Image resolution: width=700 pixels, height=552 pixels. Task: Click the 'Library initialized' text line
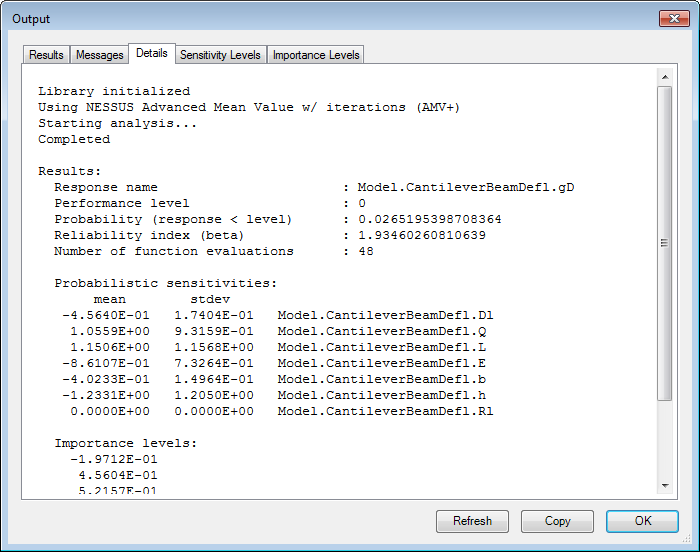coord(113,92)
